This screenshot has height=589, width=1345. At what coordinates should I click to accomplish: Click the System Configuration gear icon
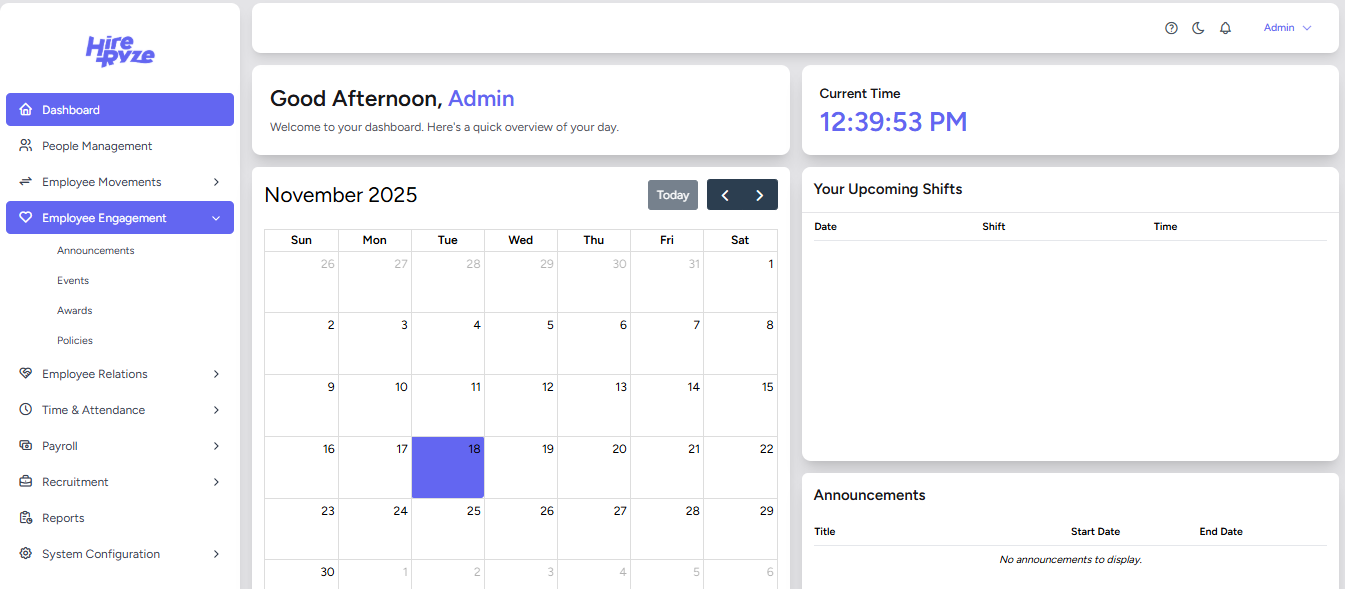(x=26, y=554)
